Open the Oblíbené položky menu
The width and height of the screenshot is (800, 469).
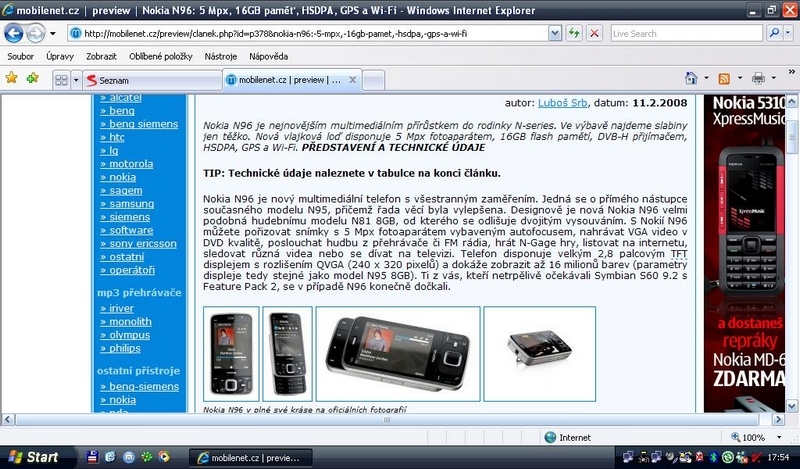[x=161, y=57]
